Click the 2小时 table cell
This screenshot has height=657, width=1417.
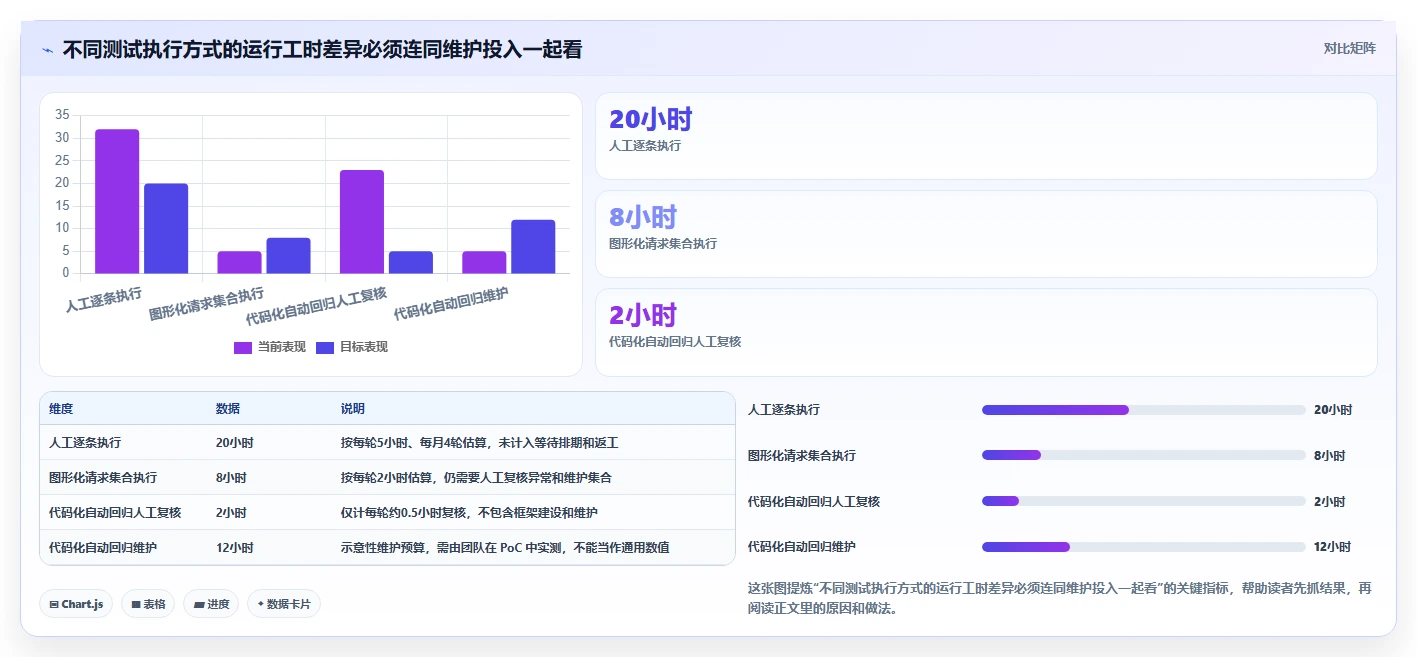[231, 512]
